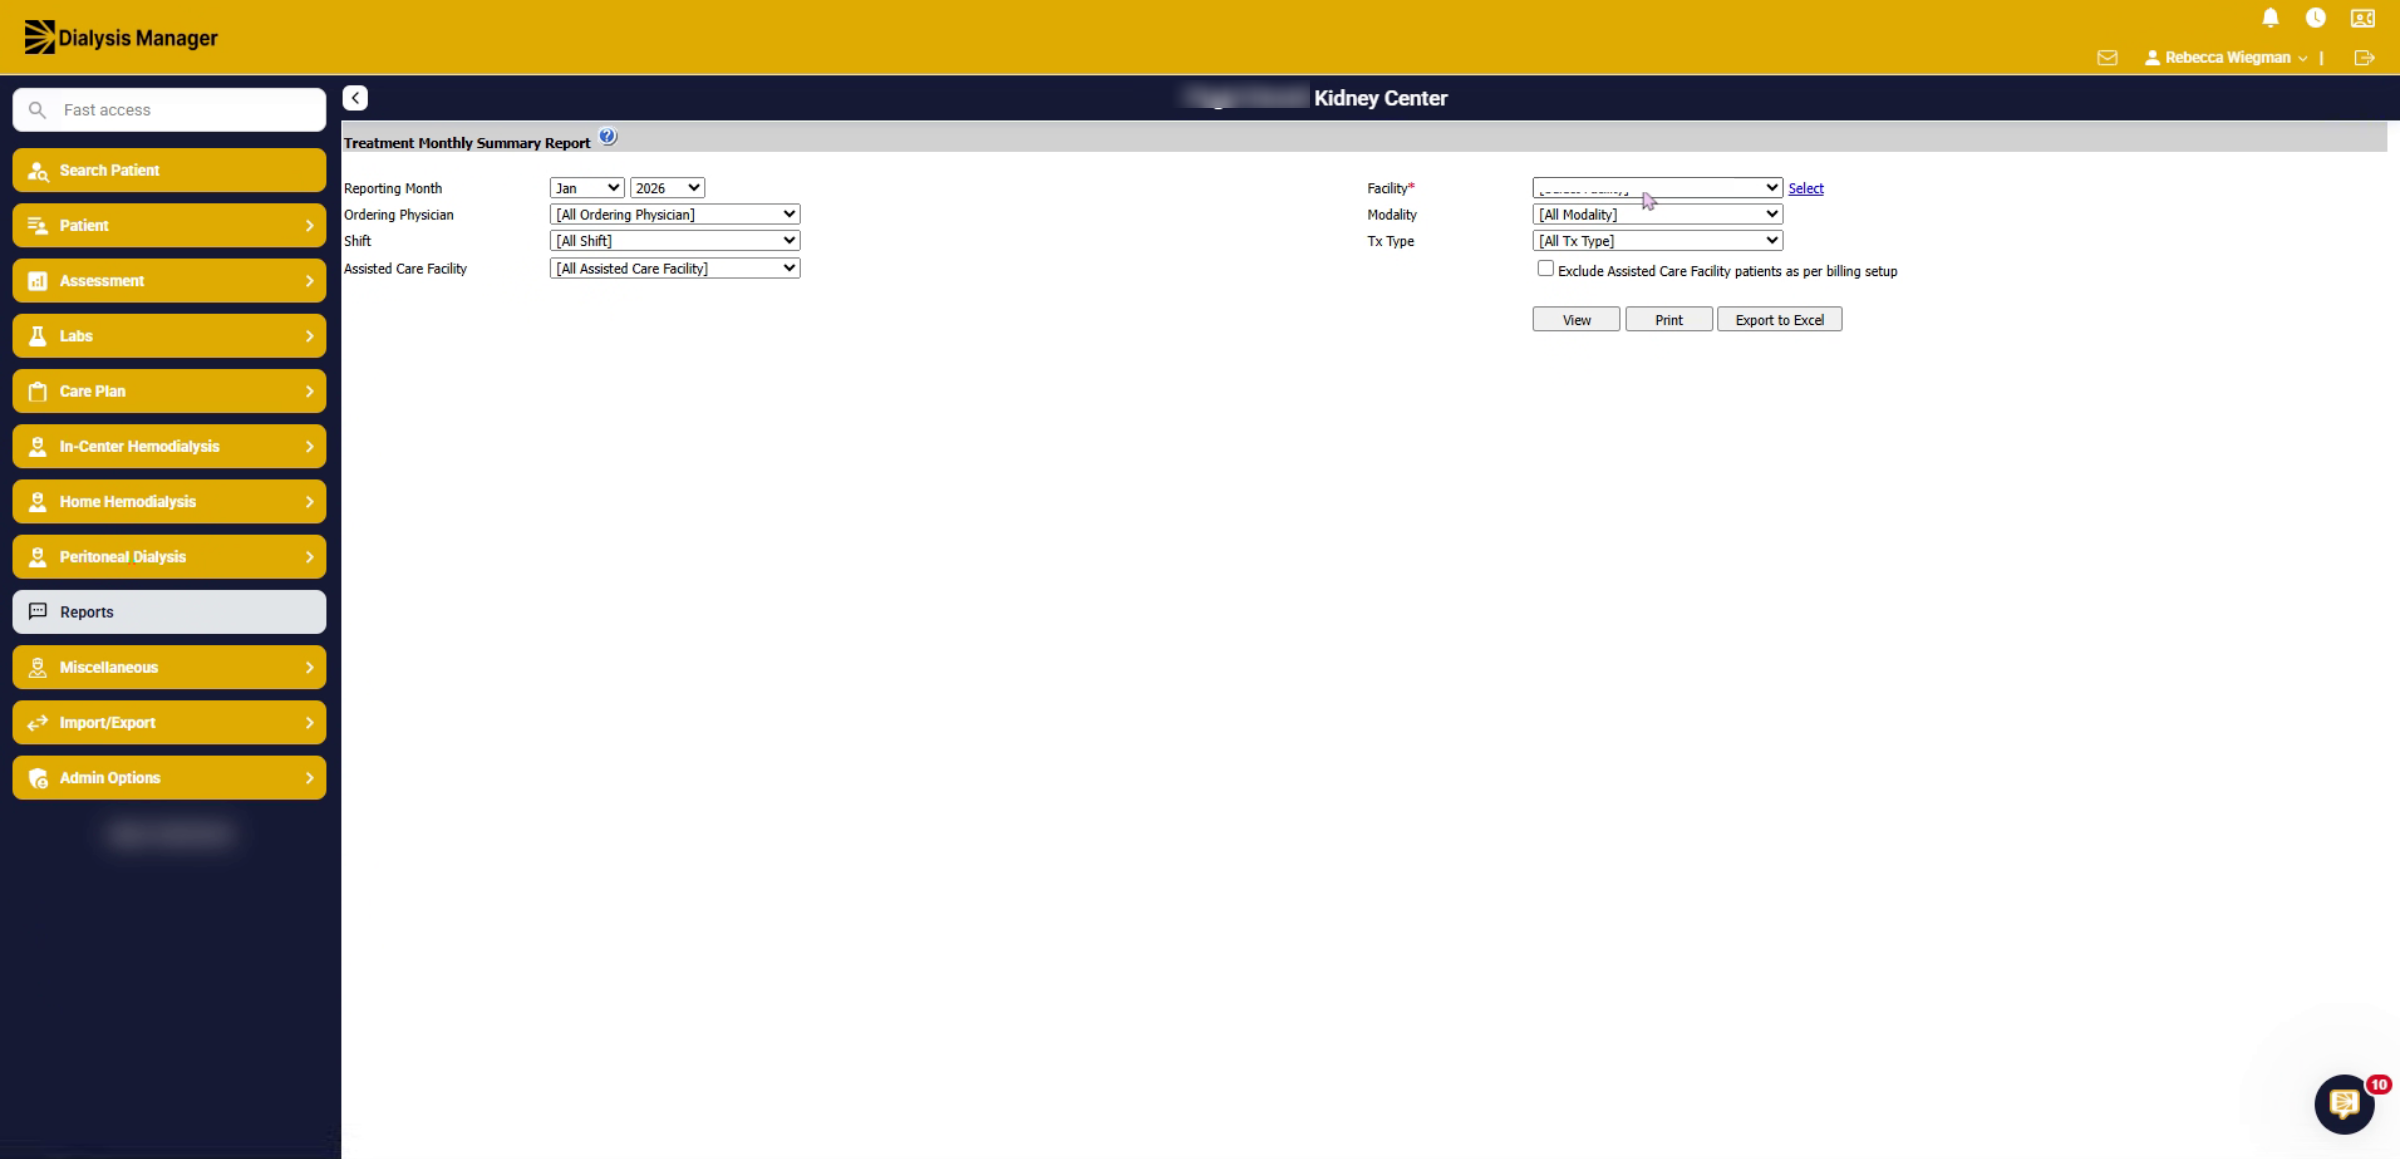Click the Select facility link
Screen dimensions: 2400x1159
[x=1805, y=188]
